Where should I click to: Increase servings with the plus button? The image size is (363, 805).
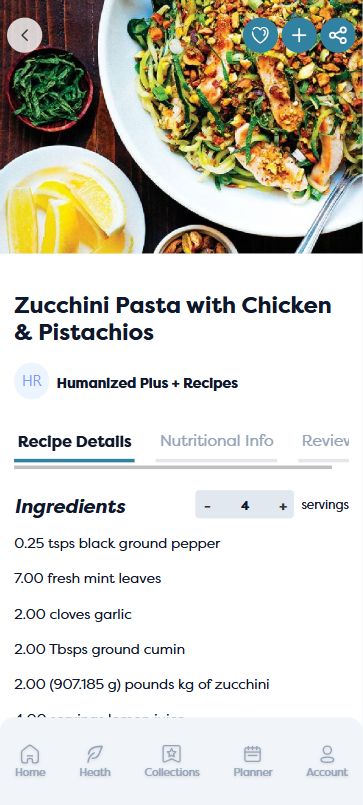tap(282, 506)
